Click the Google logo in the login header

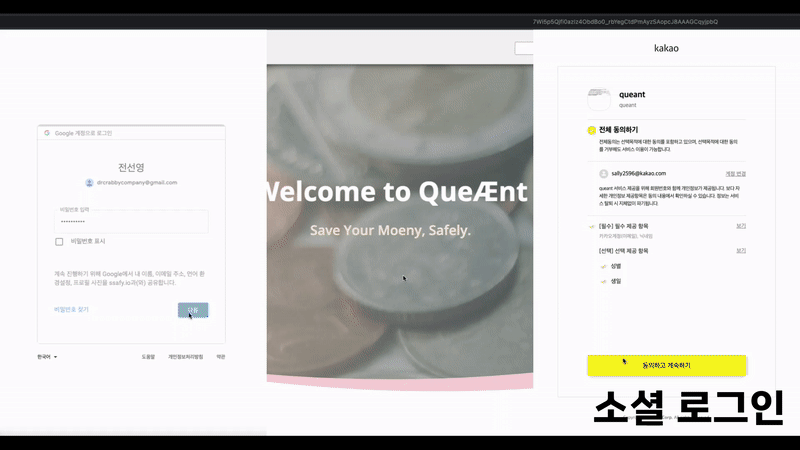click(47, 133)
